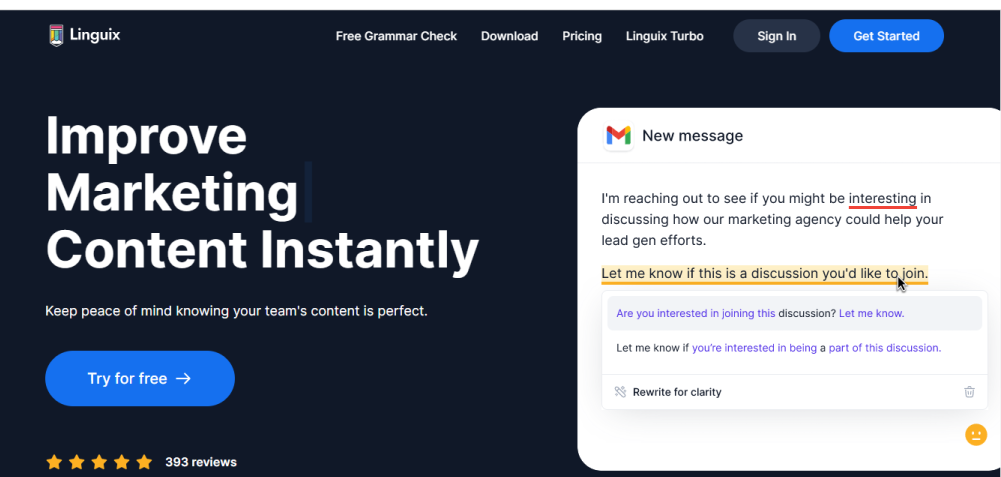Image resolution: width=1001 pixels, height=477 pixels.
Task: Click the Sign In button
Action: (x=776, y=36)
